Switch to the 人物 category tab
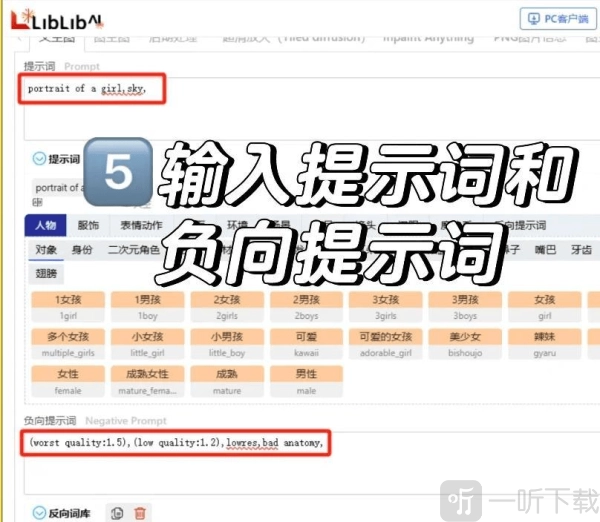600x522 pixels. [46, 226]
